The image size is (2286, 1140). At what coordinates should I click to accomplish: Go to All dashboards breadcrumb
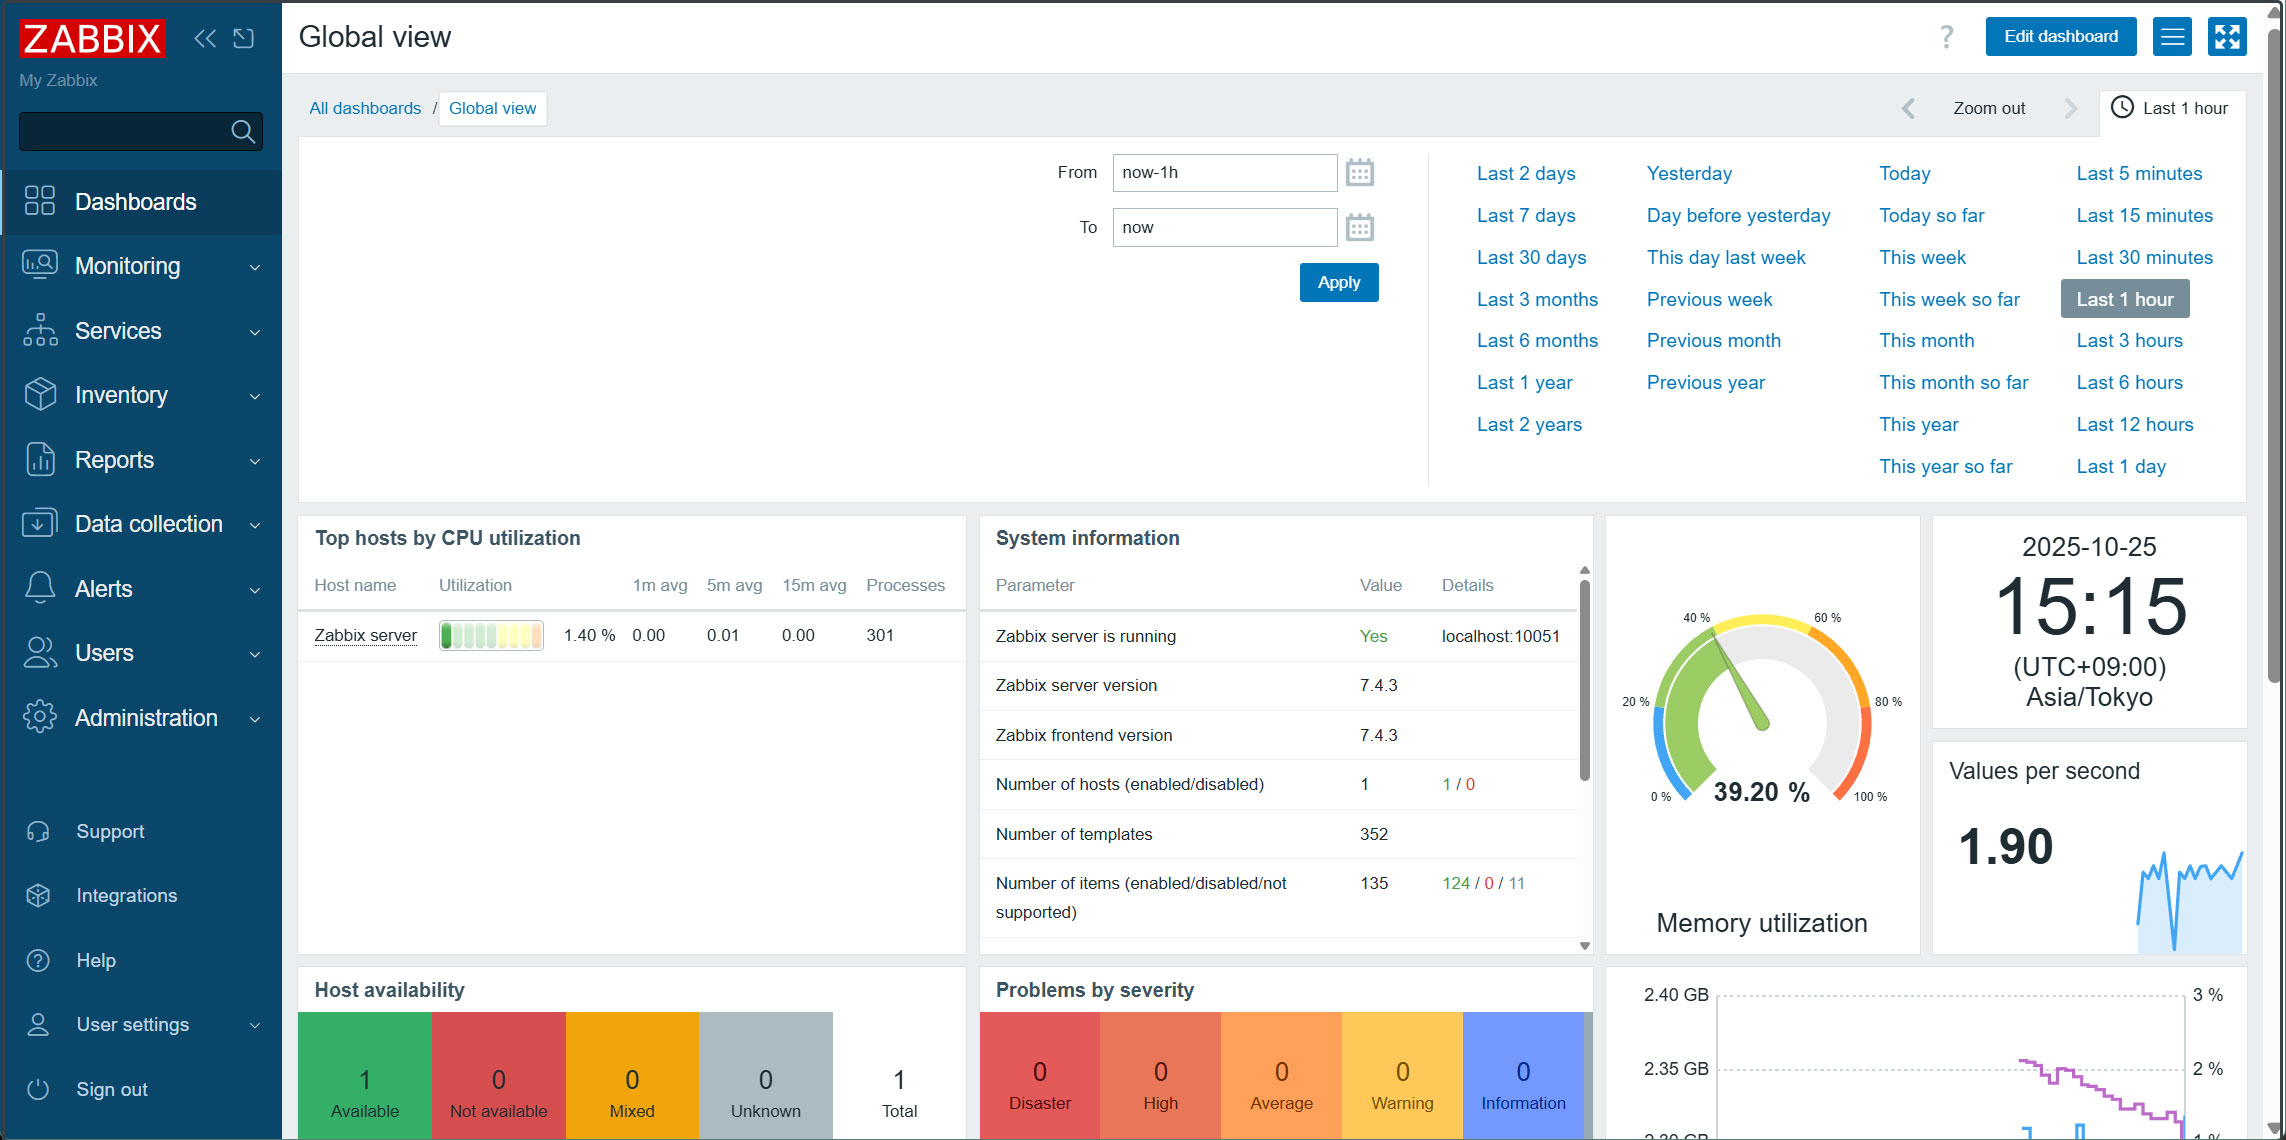pyautogui.click(x=365, y=108)
